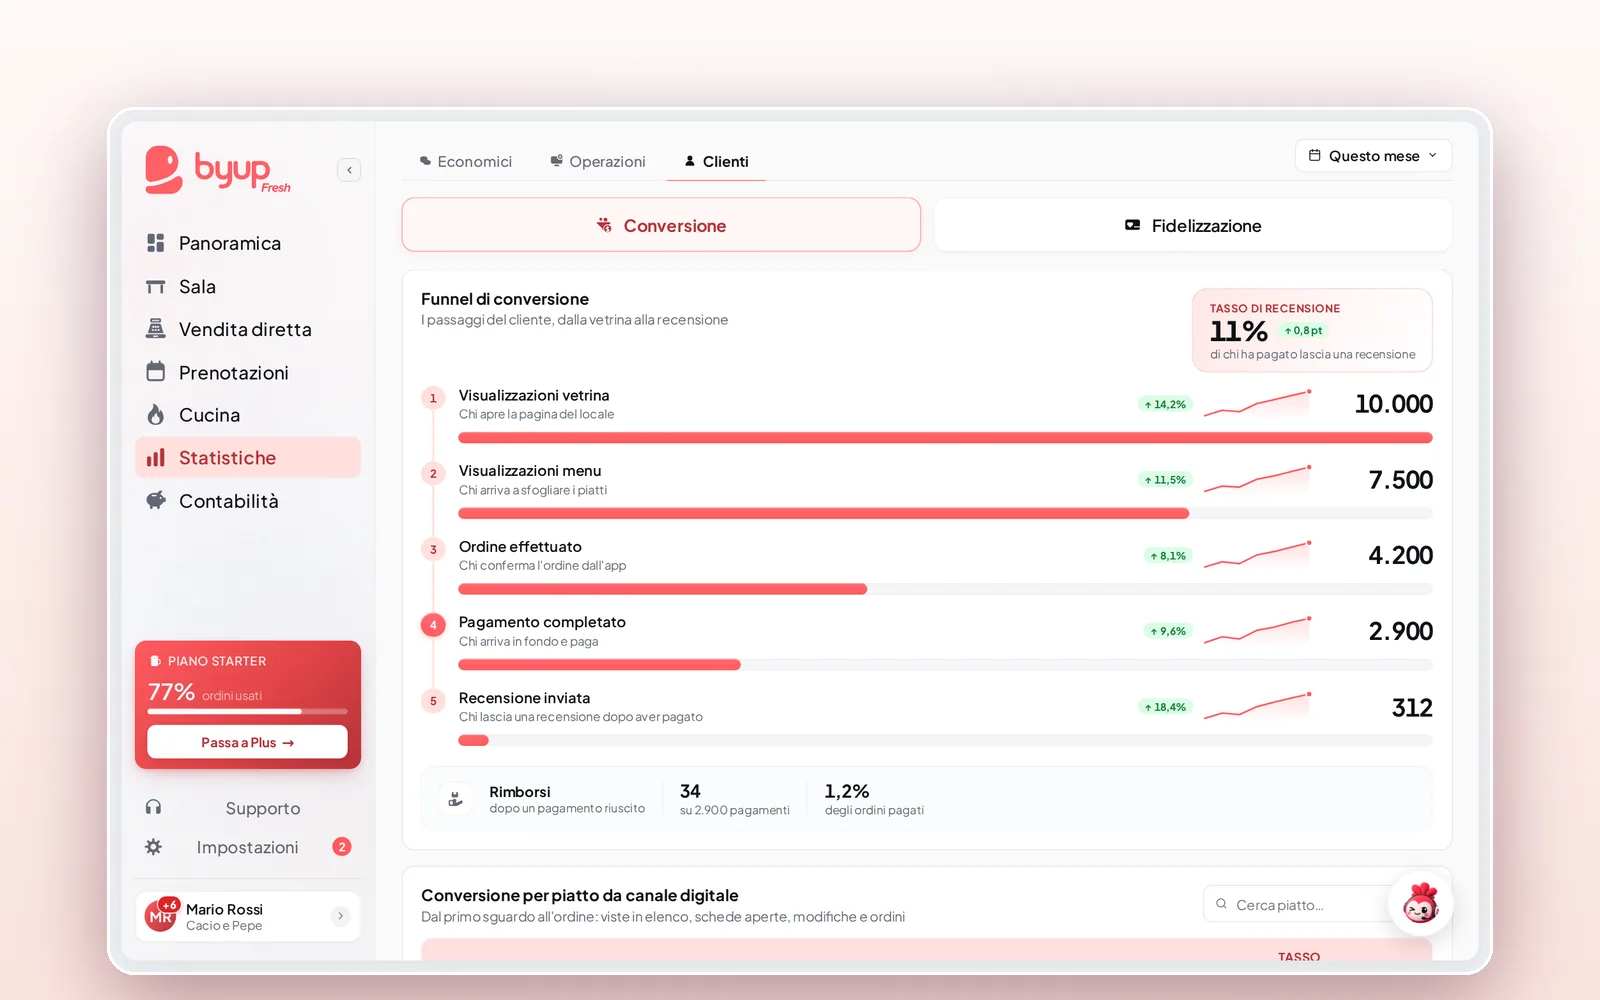Image resolution: width=1600 pixels, height=1000 pixels.
Task: Go to the Sala section
Action: 248,286
